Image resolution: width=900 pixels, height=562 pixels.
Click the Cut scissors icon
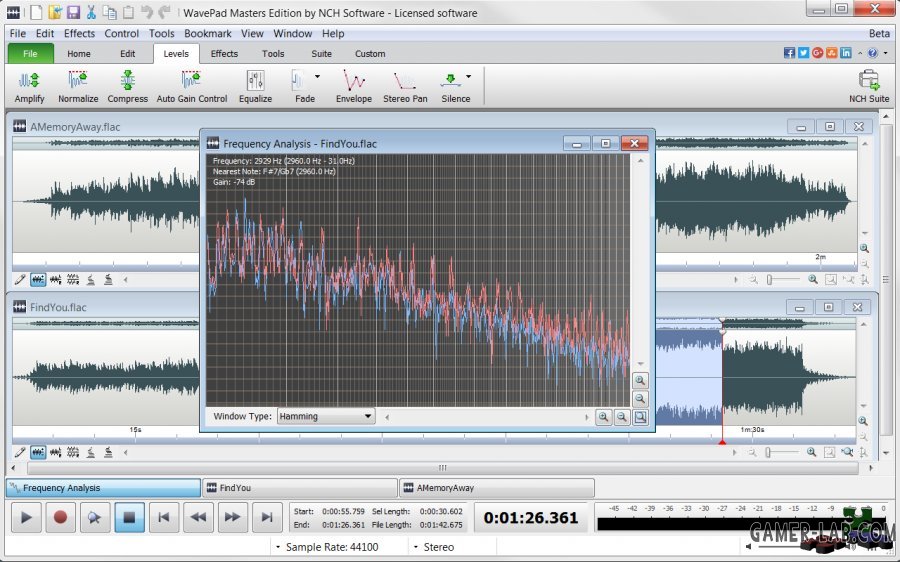(91, 12)
